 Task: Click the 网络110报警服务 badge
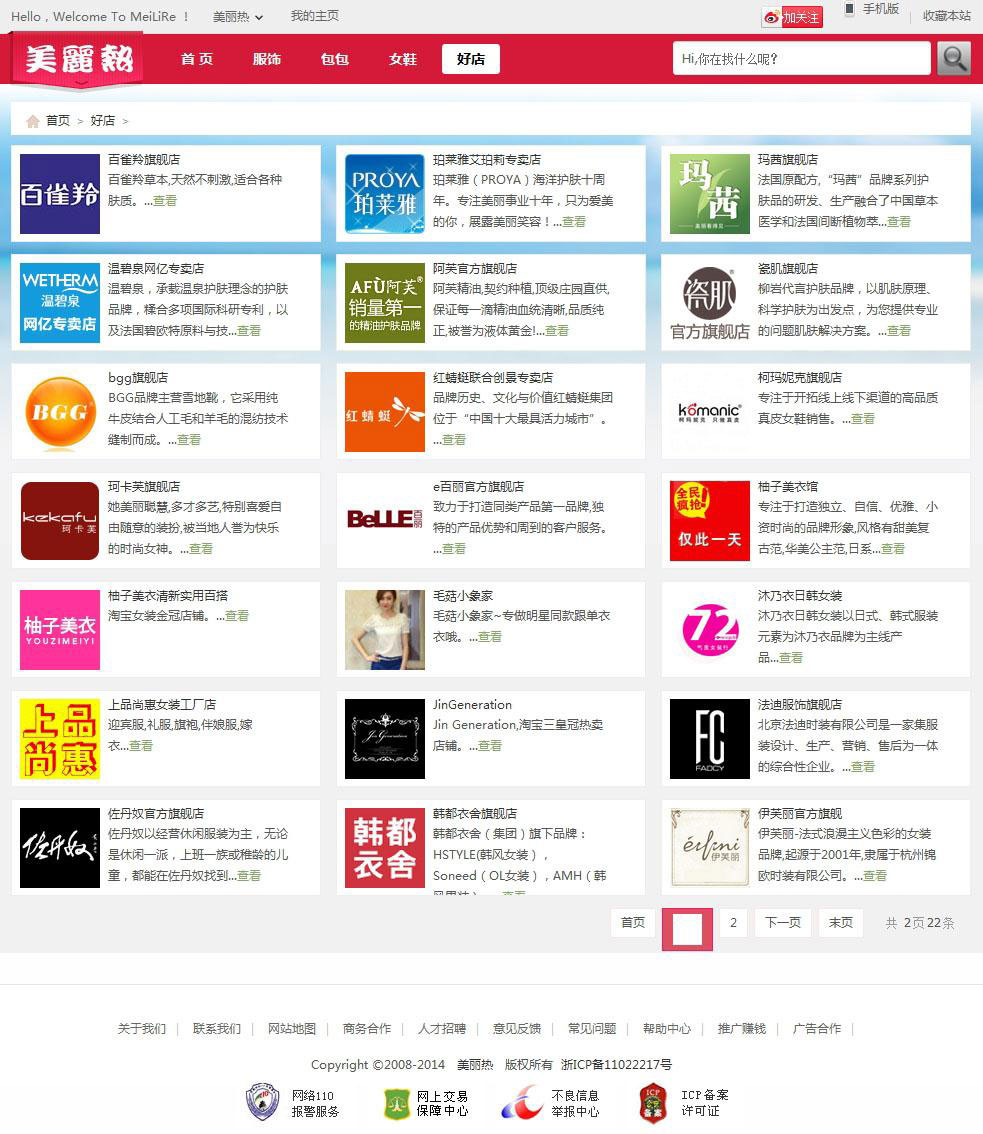click(x=292, y=1103)
